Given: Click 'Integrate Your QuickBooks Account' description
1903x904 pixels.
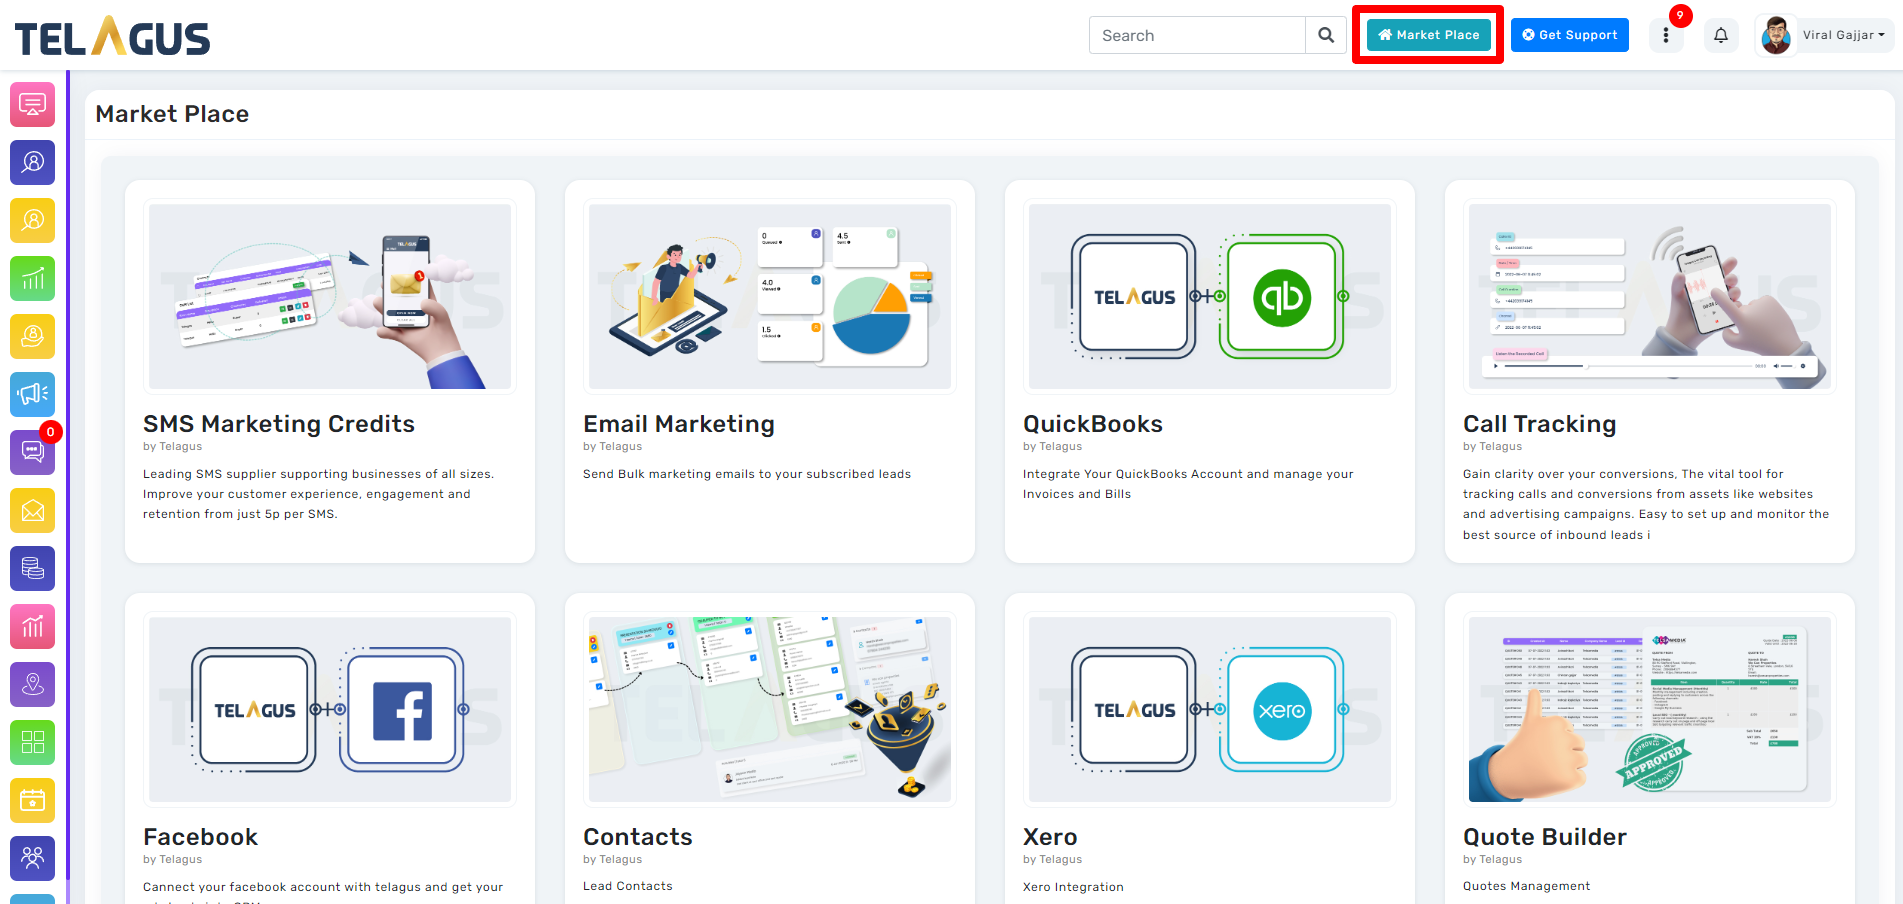Looking at the screenshot, I should pyautogui.click(x=1188, y=484).
